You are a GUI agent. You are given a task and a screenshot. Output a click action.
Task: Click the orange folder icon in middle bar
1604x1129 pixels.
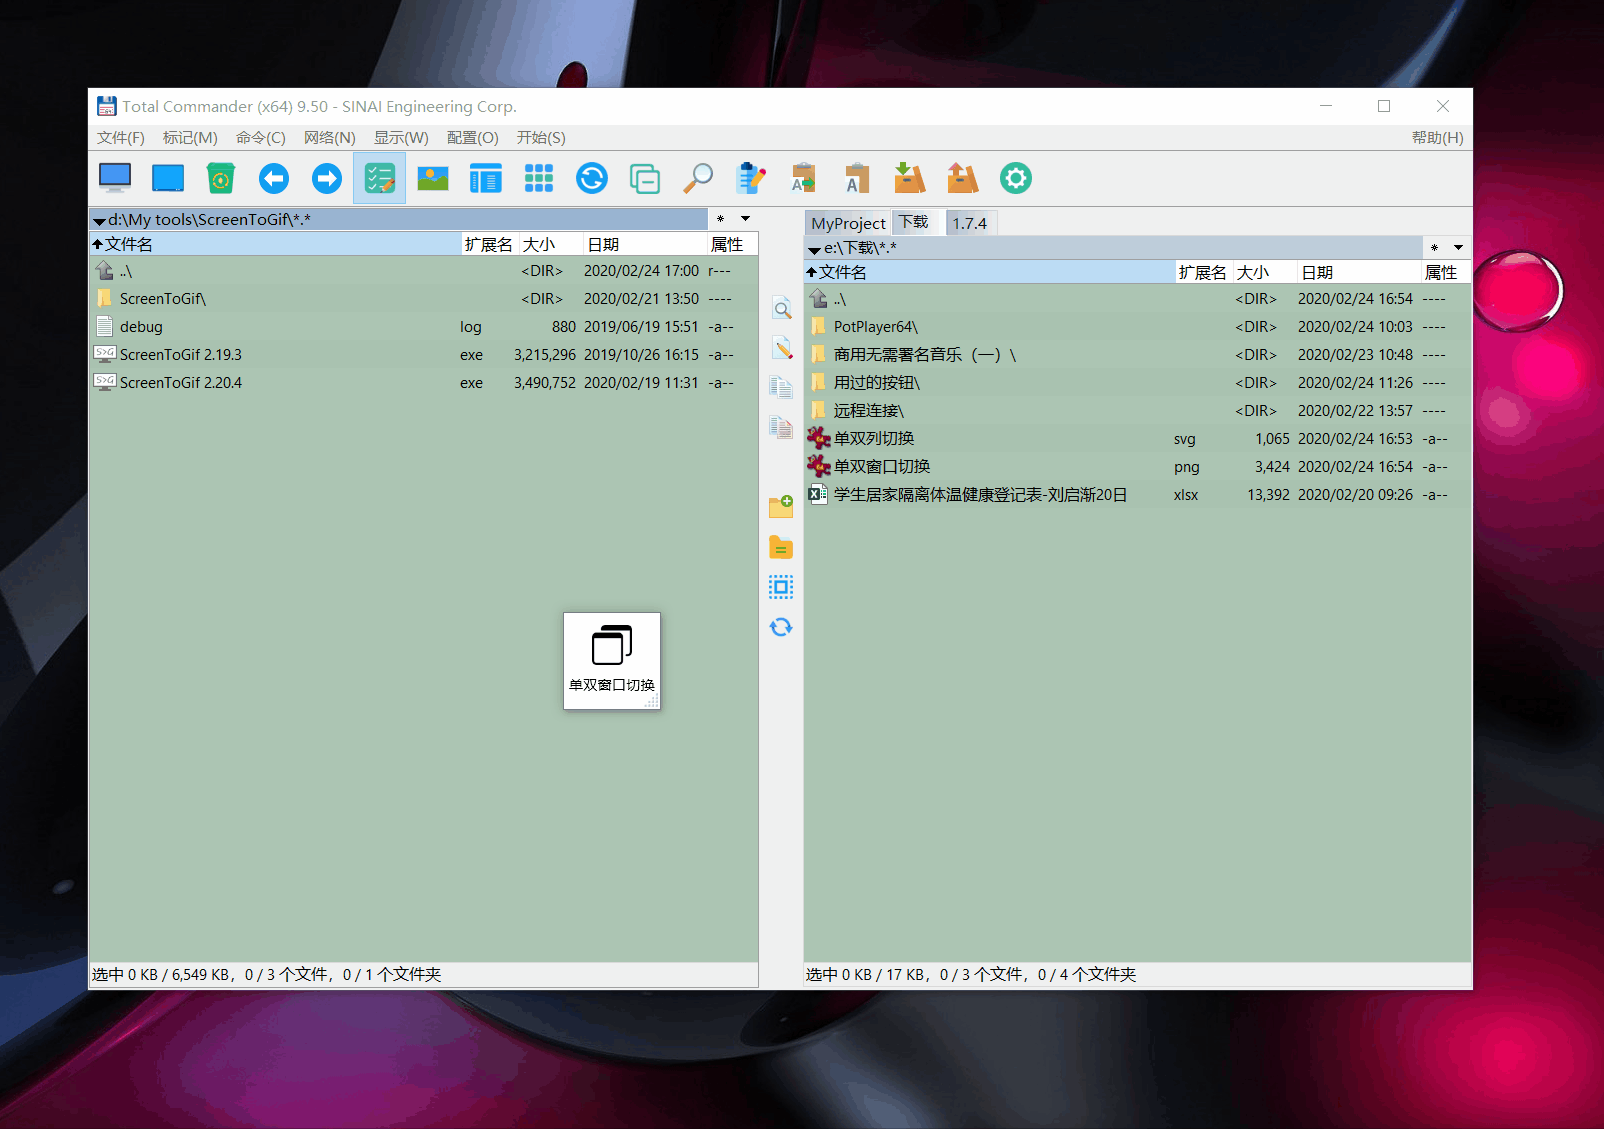781,547
